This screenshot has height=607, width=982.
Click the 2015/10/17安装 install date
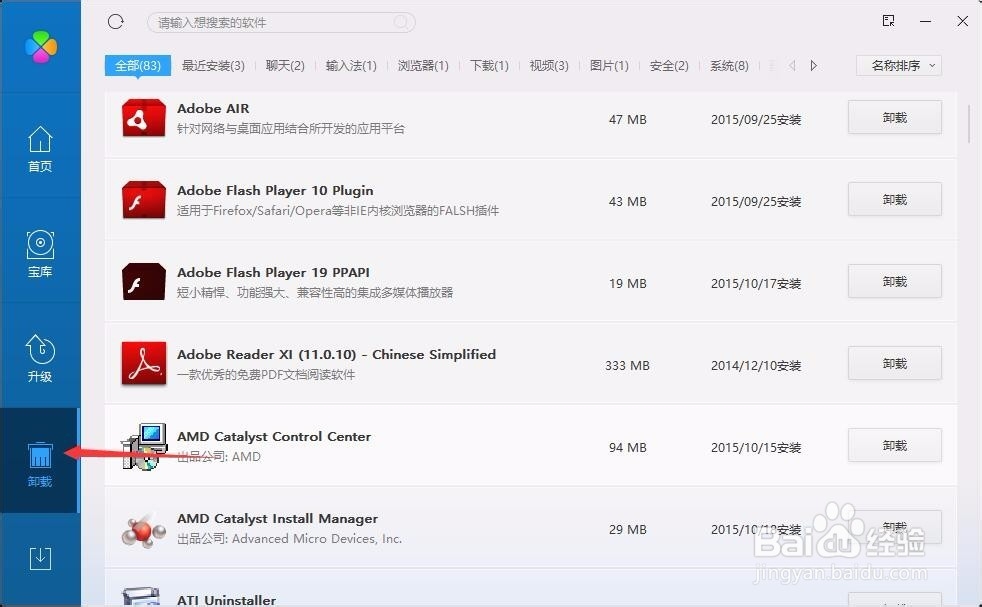click(756, 283)
